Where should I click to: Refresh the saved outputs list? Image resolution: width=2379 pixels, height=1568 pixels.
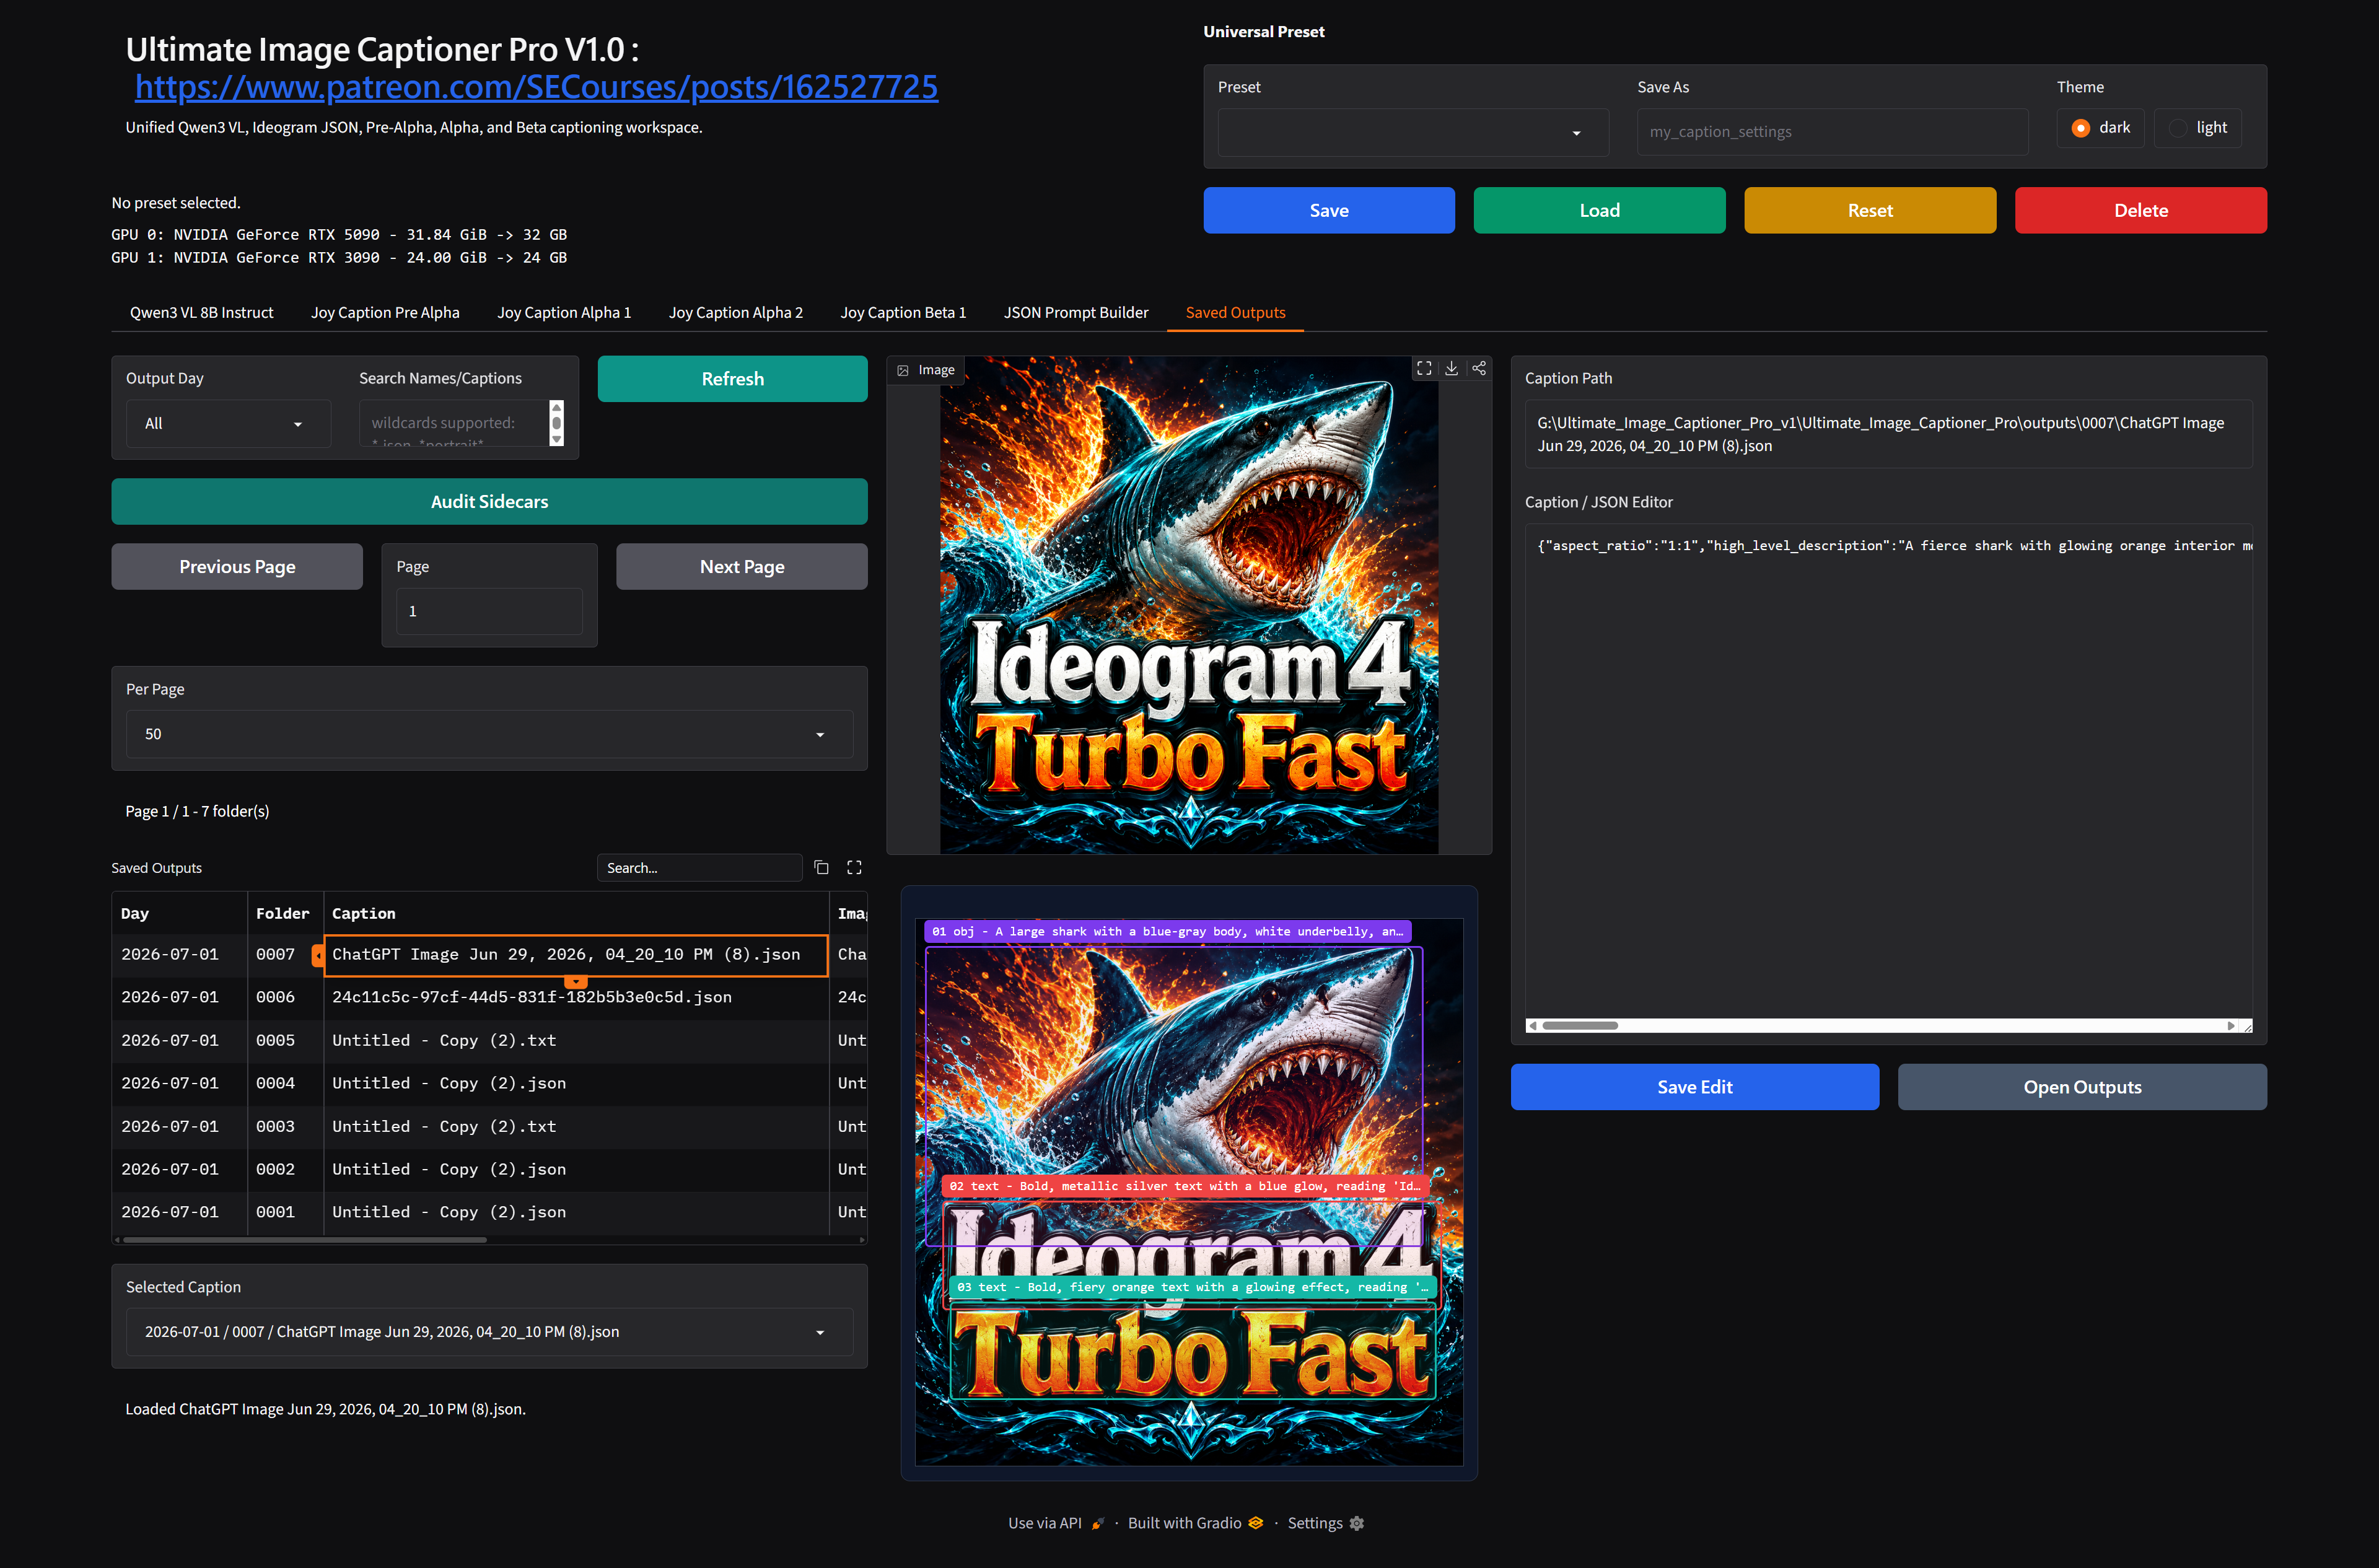[733, 379]
